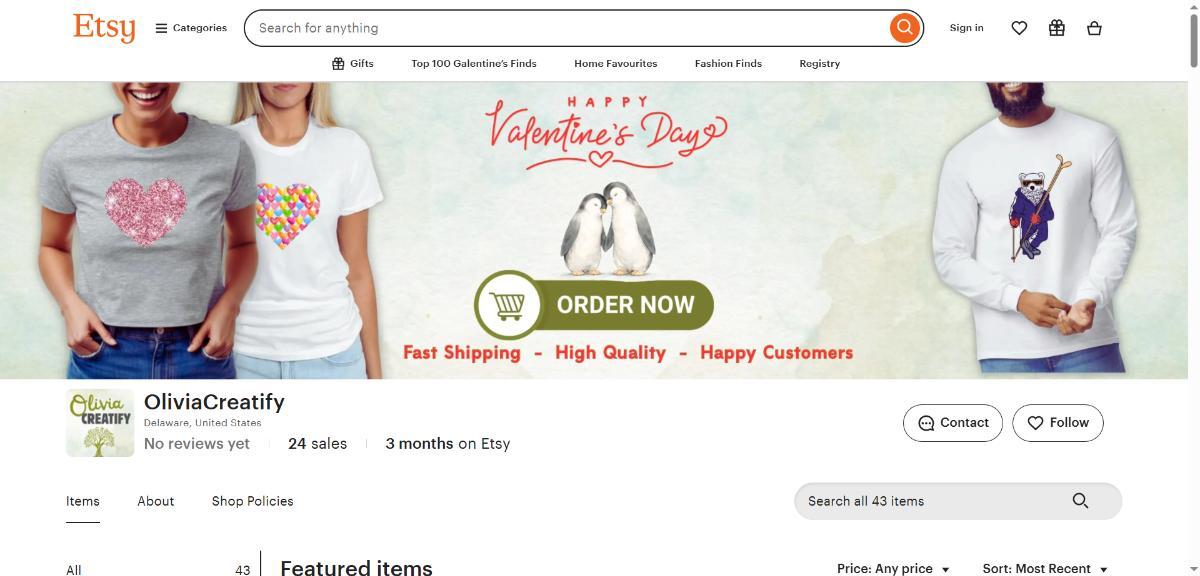Click the Search for anything field
This screenshot has height=576, width=1200.
(567, 28)
